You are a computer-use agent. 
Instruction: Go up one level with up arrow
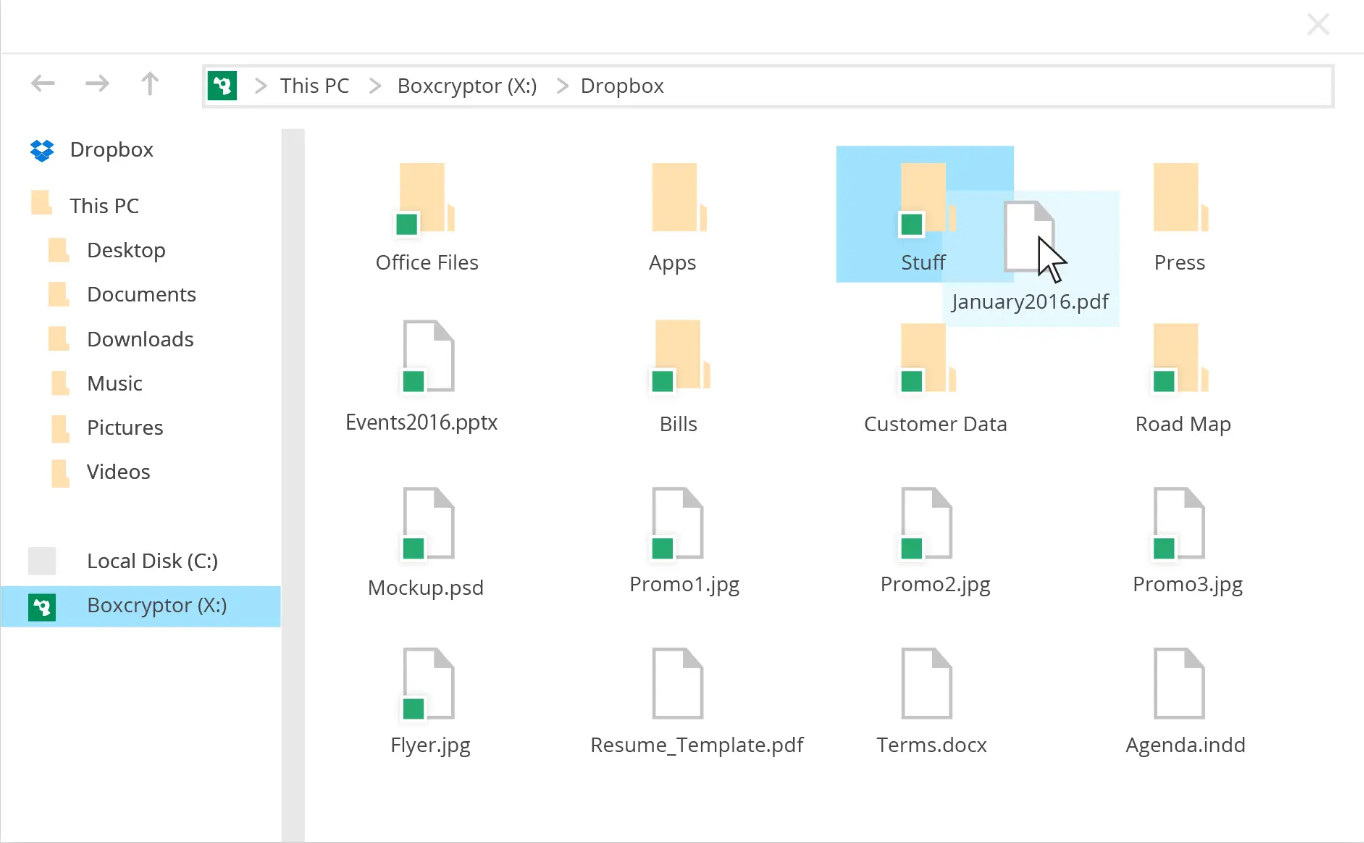point(150,83)
